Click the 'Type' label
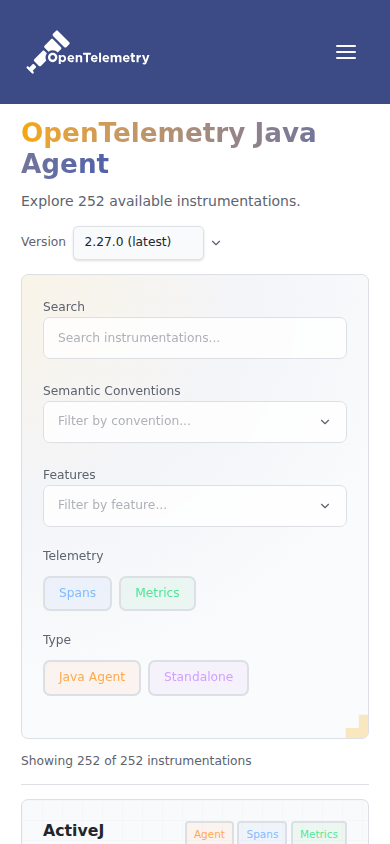 [x=57, y=640]
